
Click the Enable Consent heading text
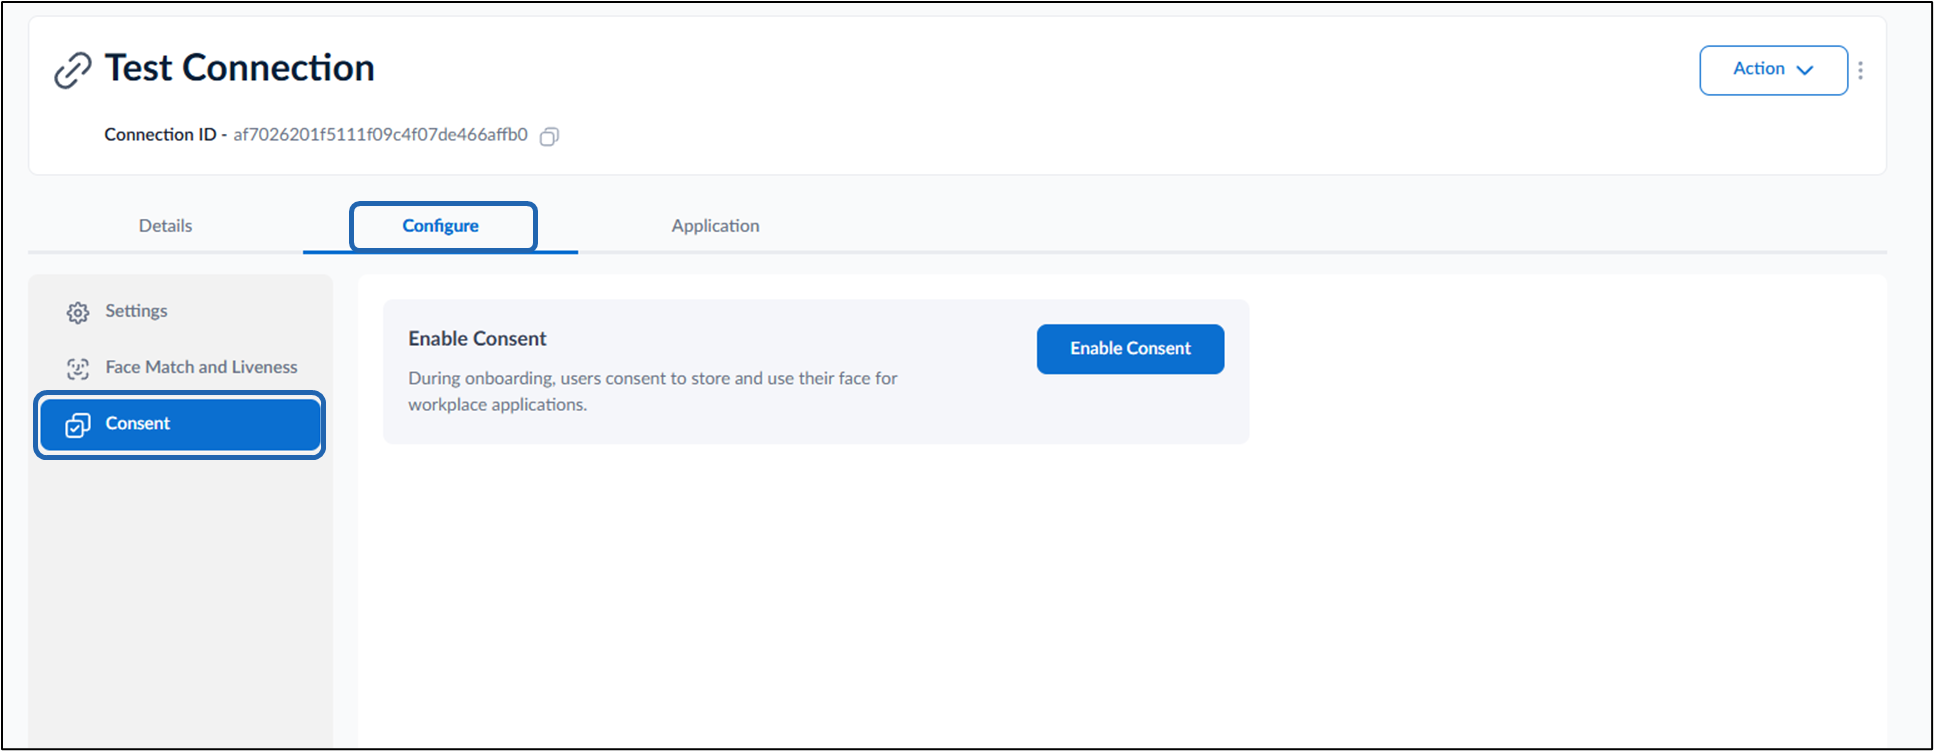477,339
